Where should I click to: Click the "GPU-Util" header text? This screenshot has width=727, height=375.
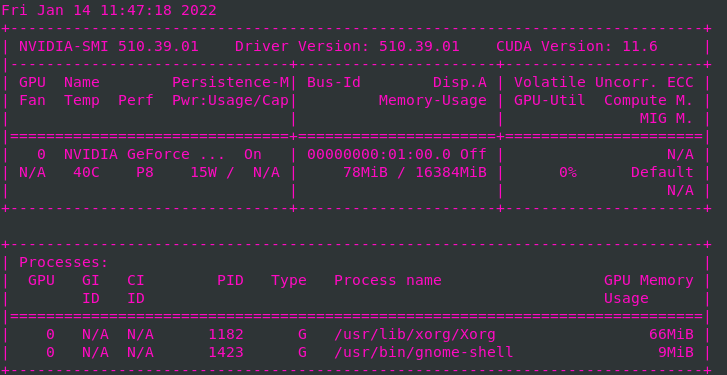pyautogui.click(x=550, y=101)
